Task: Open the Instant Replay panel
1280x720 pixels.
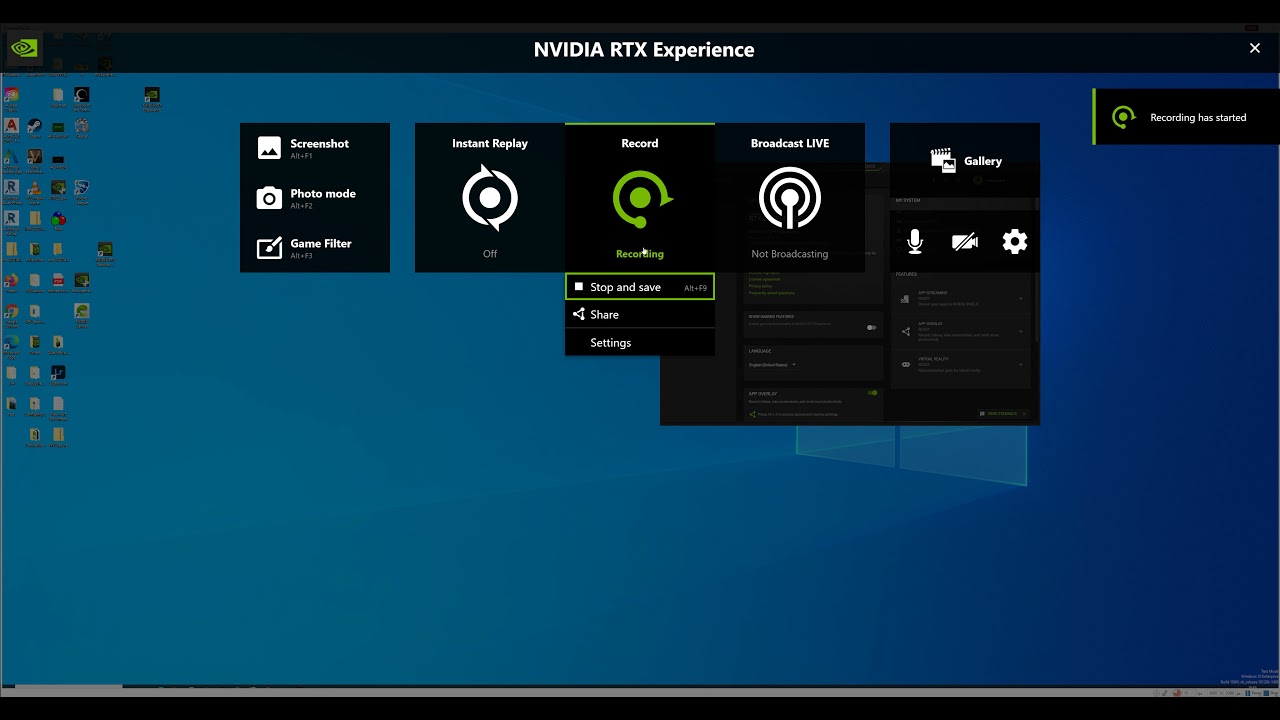Action: coord(490,198)
